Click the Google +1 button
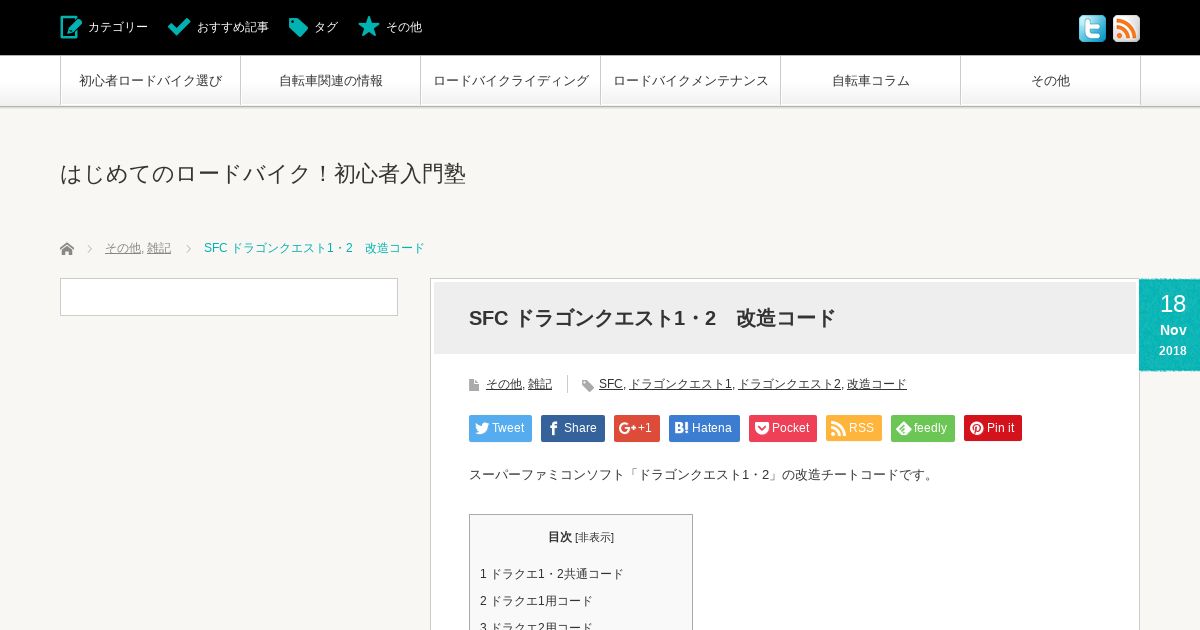 [x=637, y=428]
